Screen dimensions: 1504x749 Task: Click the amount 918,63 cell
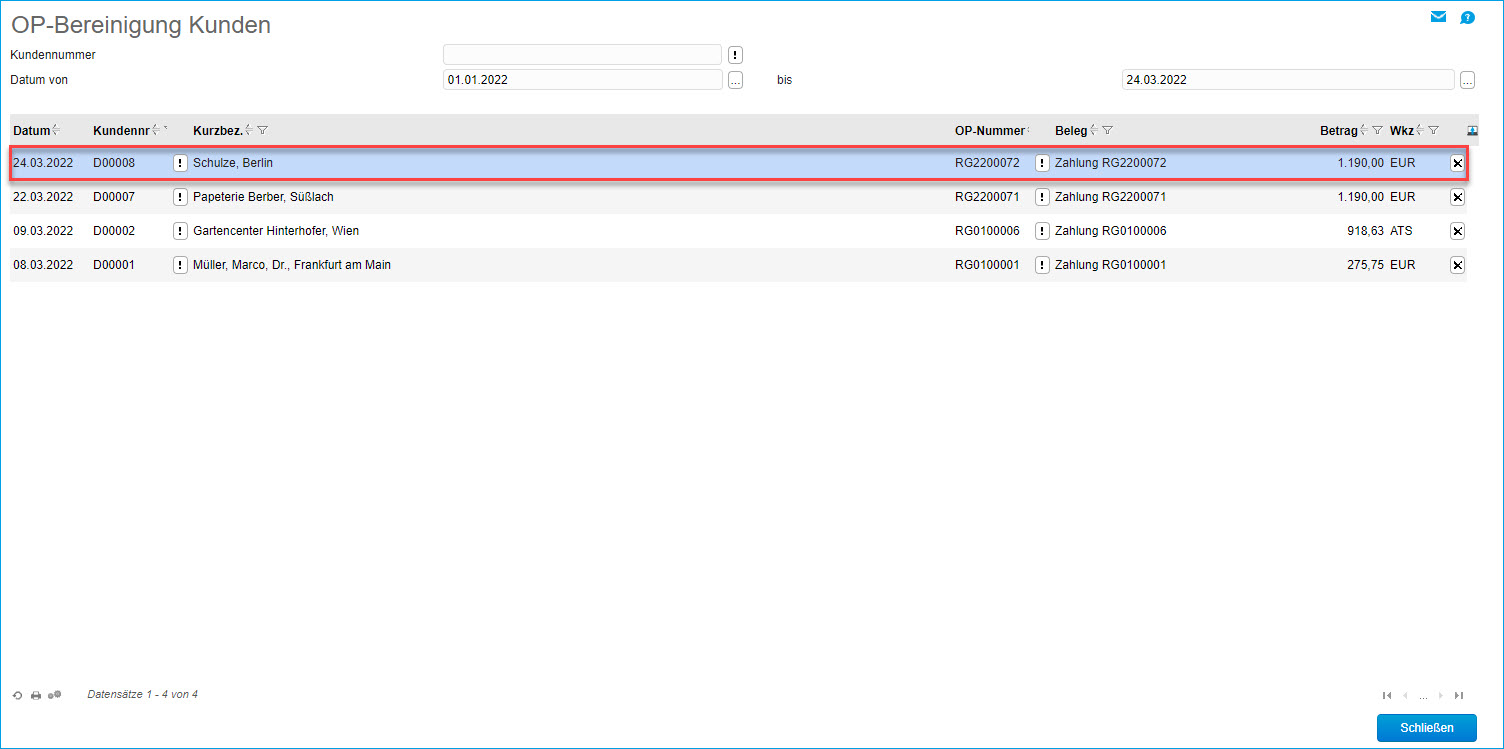(x=1365, y=231)
